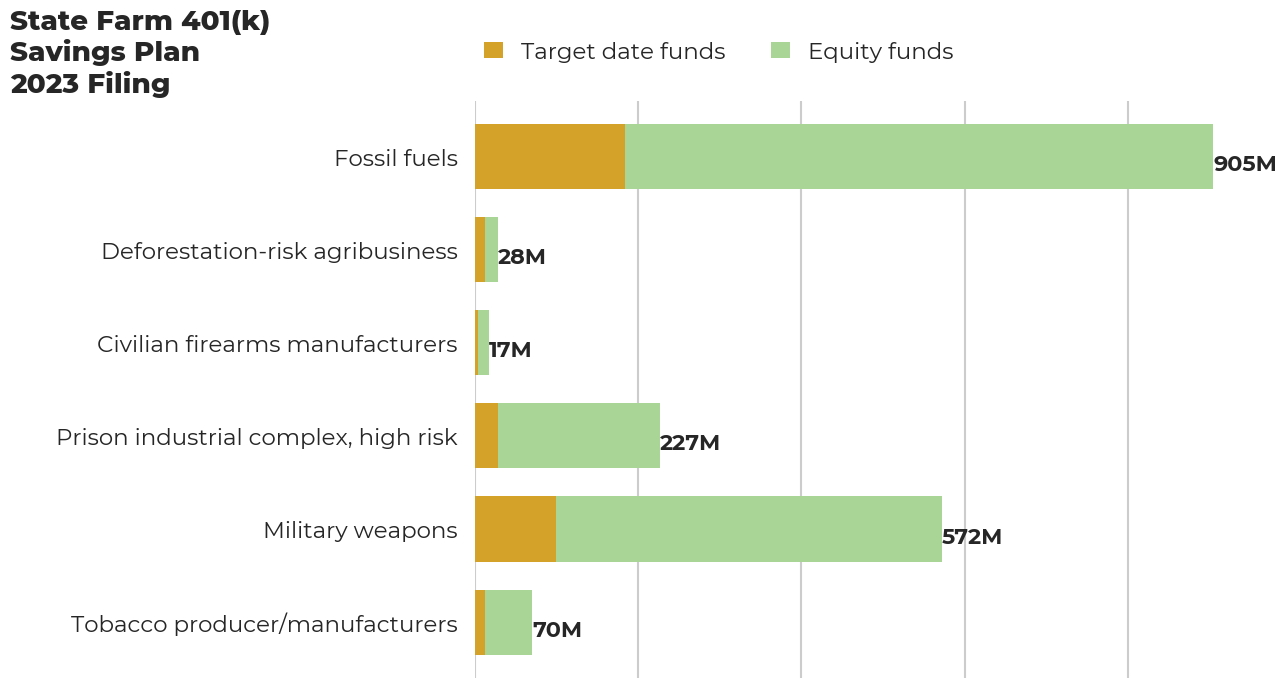Select Deforestation-risk agribusiness equity funds segment
1287x688 pixels.
coord(491,250)
